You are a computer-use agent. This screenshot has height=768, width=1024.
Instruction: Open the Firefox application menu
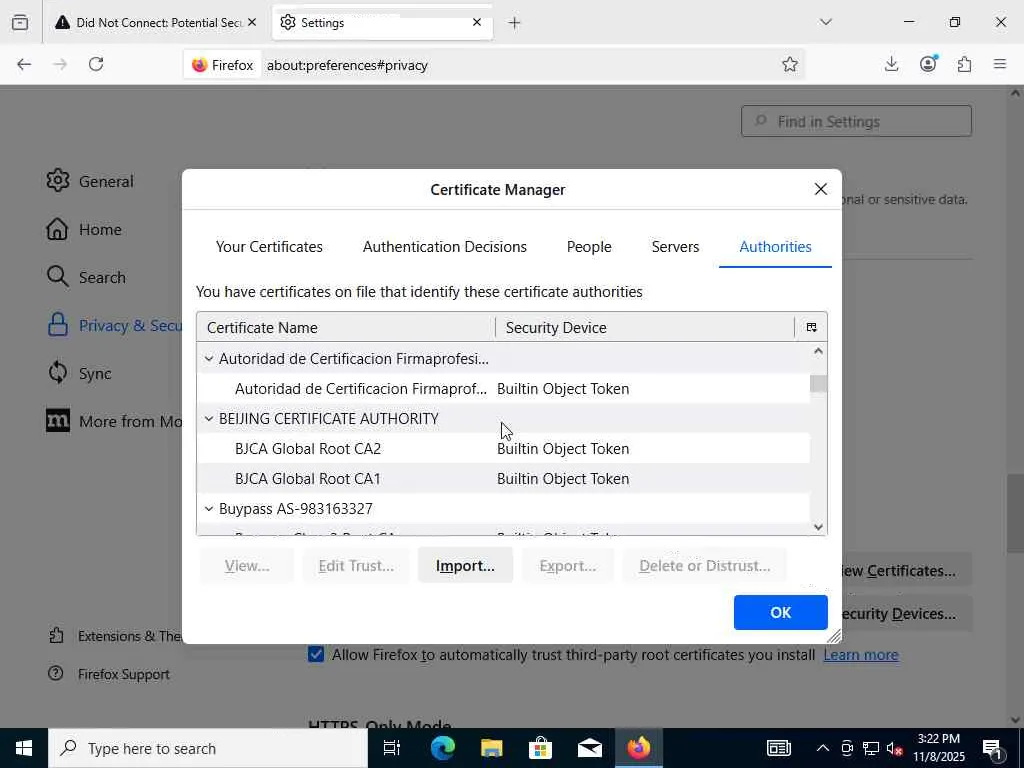click(x=1000, y=64)
